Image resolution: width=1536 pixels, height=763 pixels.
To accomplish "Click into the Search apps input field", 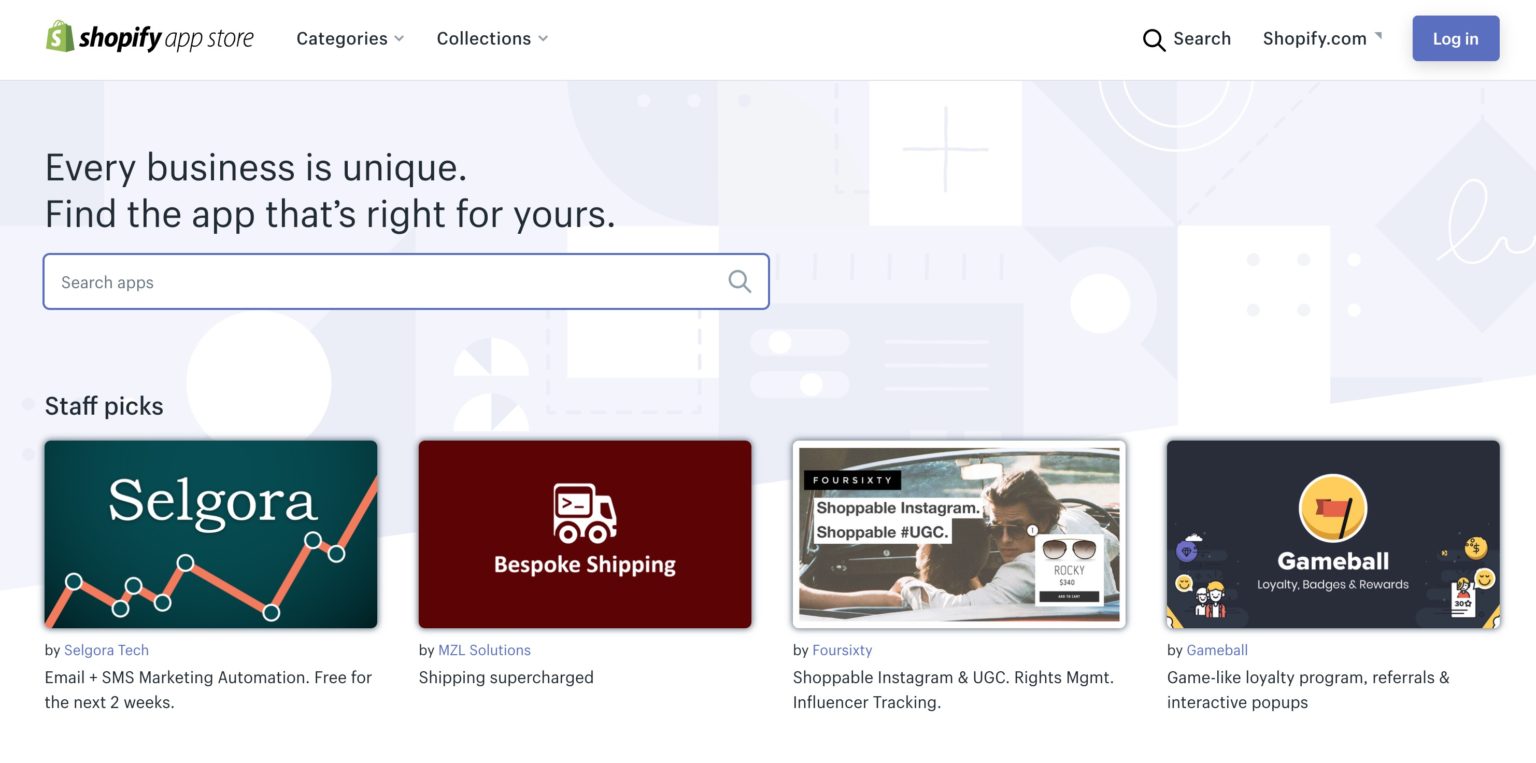I will pos(406,281).
